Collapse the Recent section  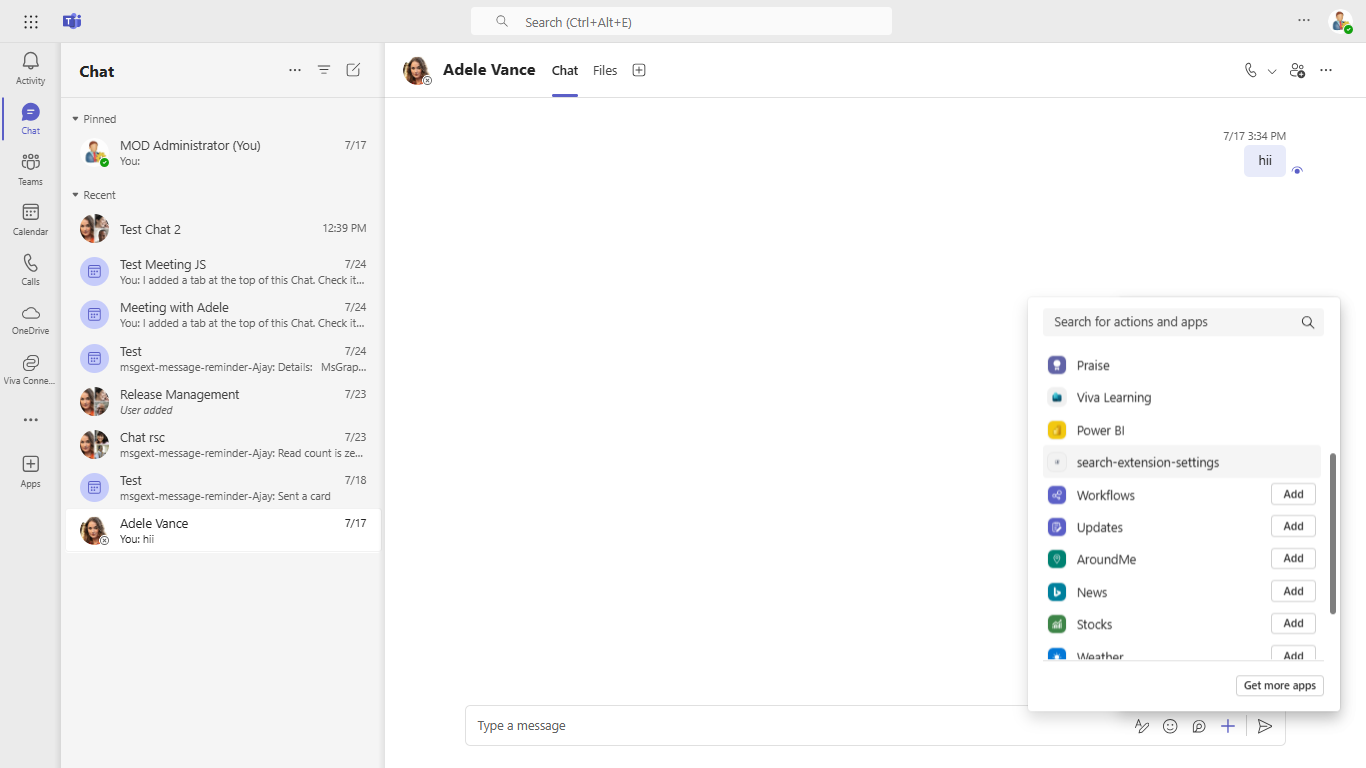pyautogui.click(x=75, y=195)
